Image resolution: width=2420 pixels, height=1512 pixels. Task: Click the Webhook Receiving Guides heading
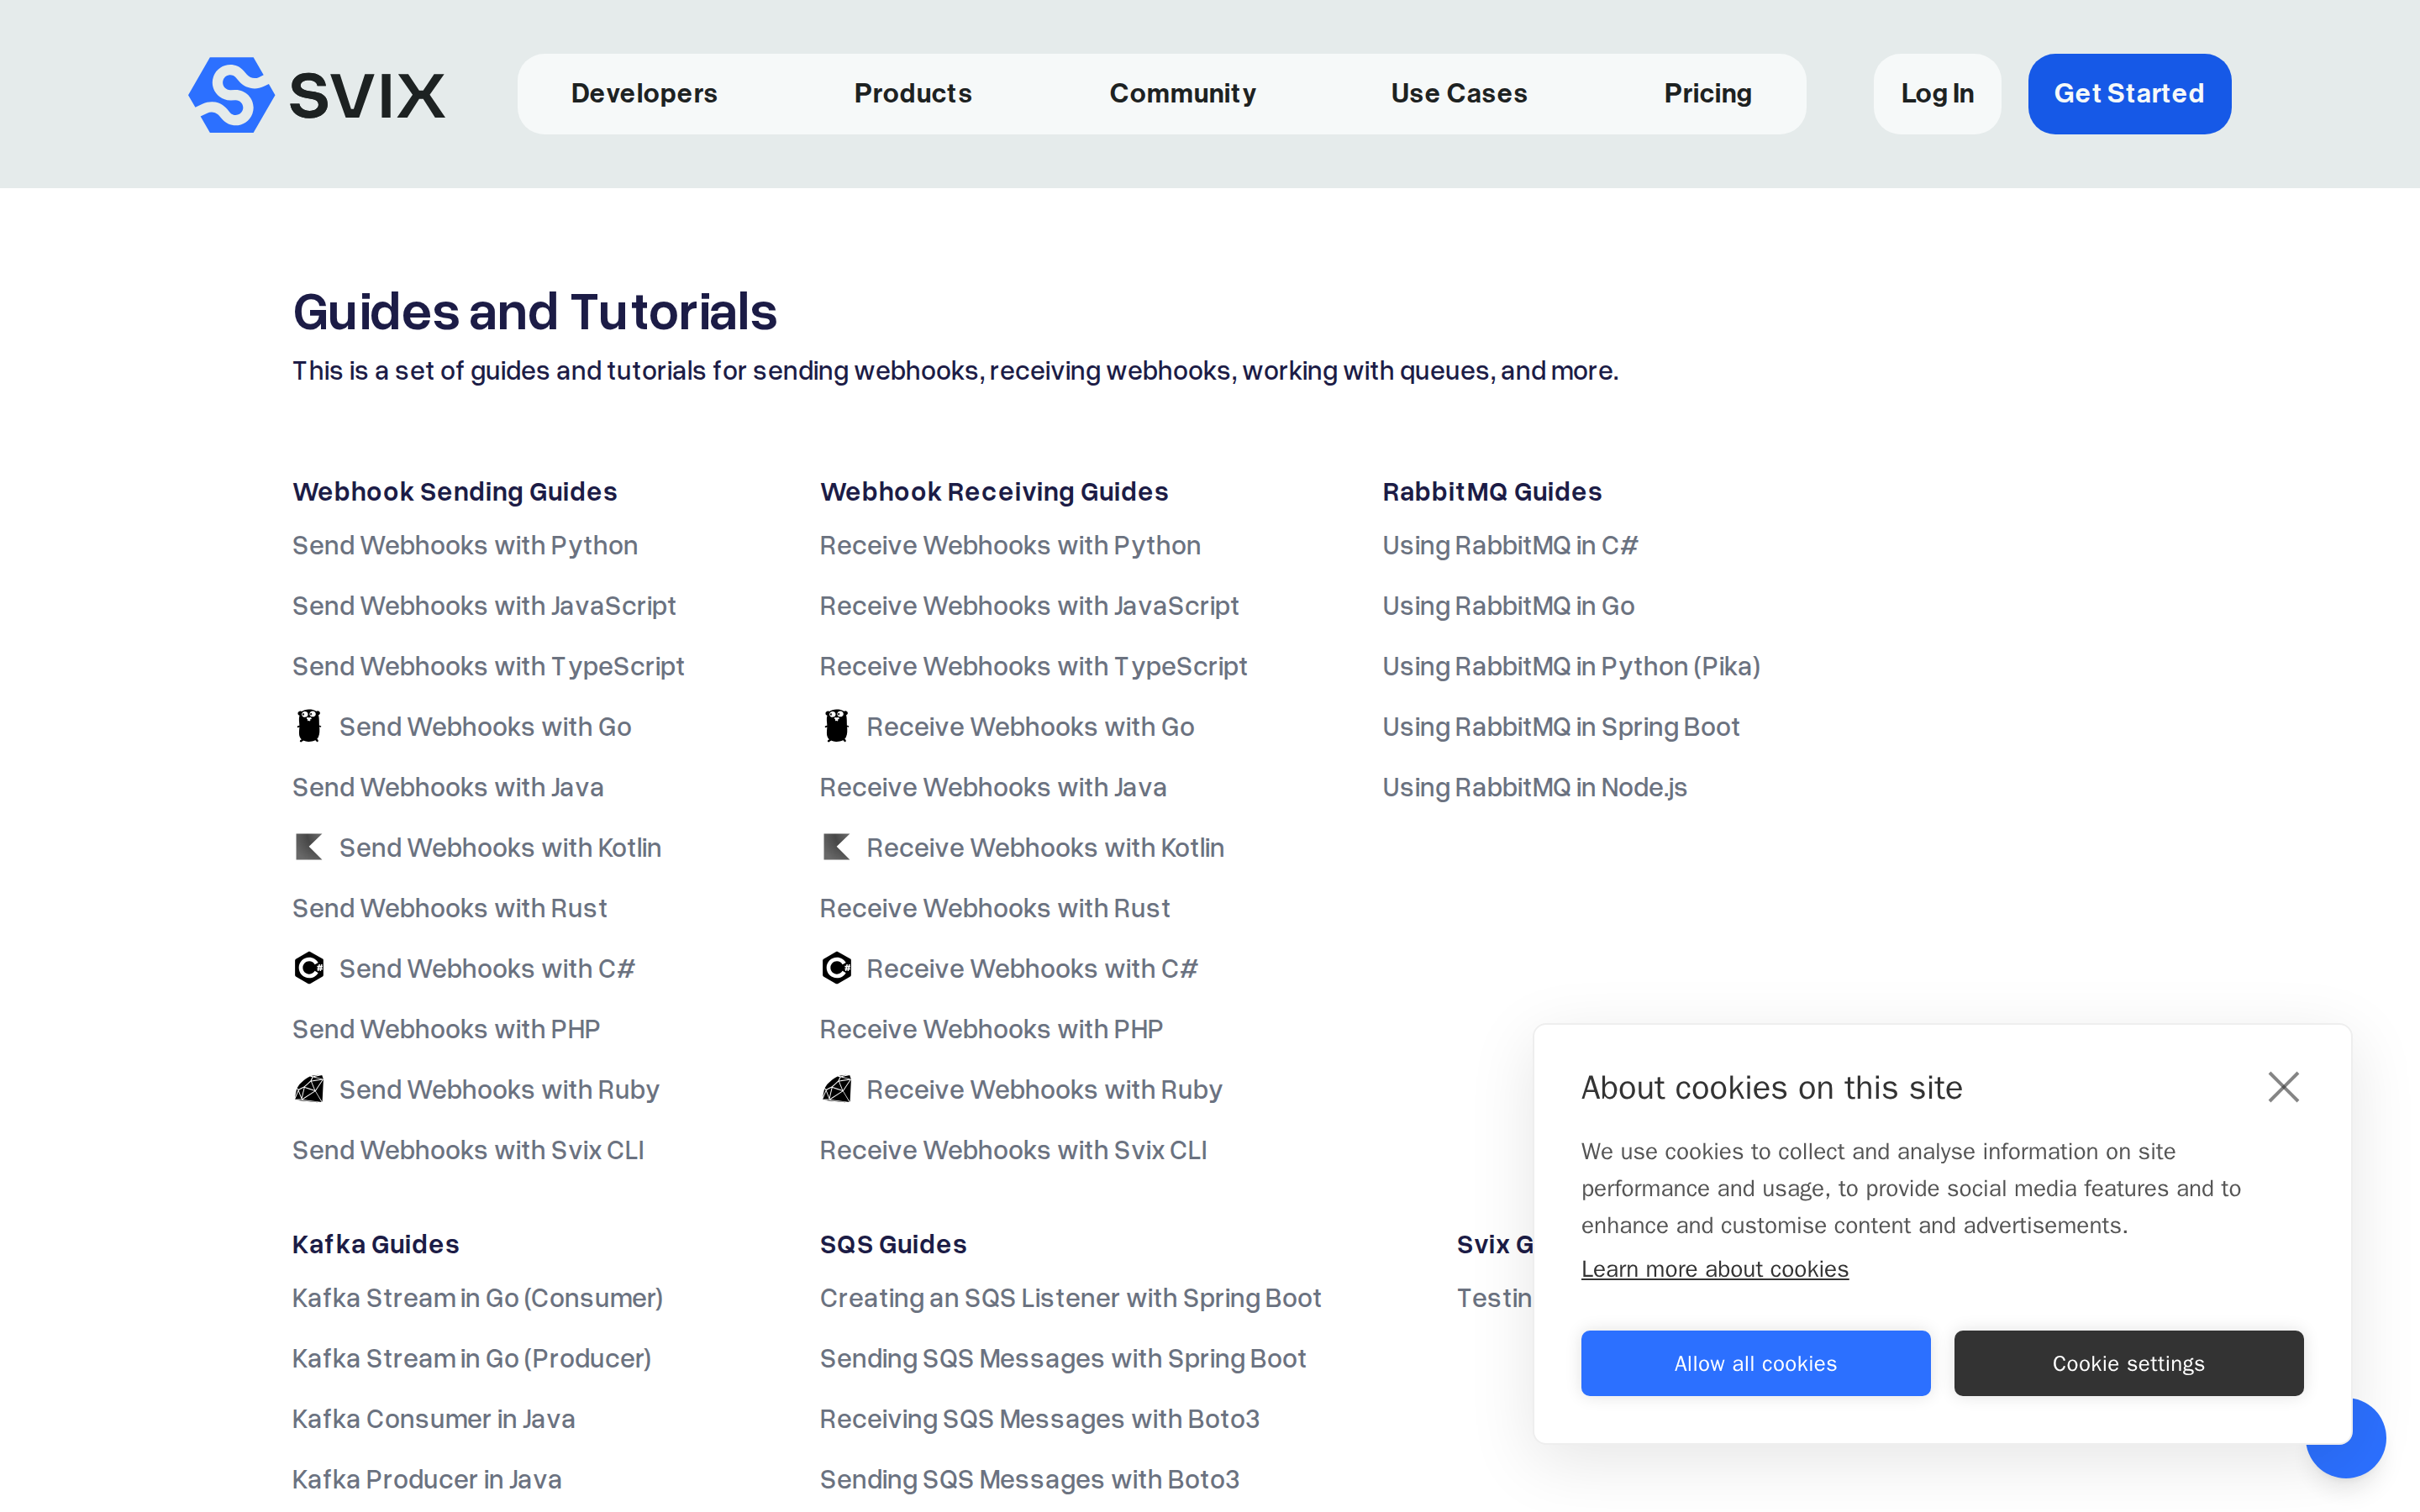pyautogui.click(x=994, y=491)
